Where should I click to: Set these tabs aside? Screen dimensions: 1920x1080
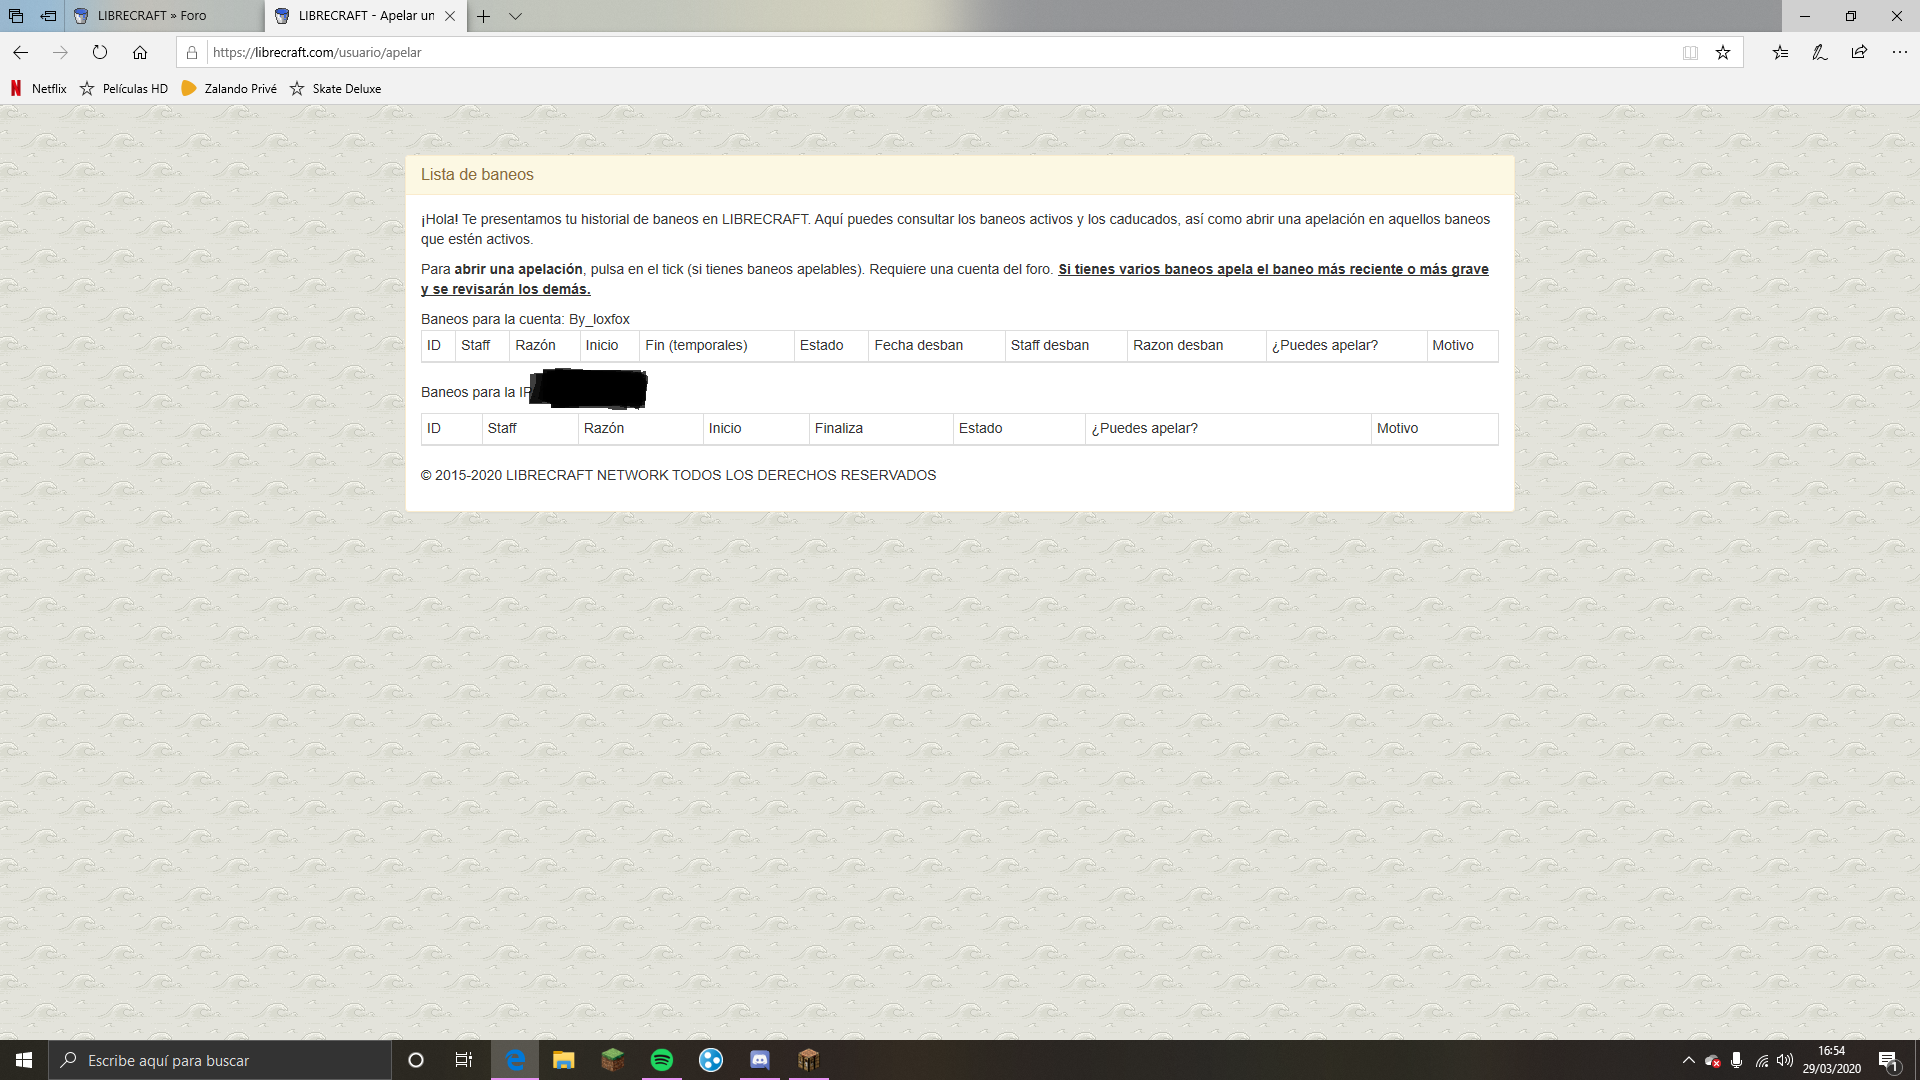pyautogui.click(x=48, y=16)
